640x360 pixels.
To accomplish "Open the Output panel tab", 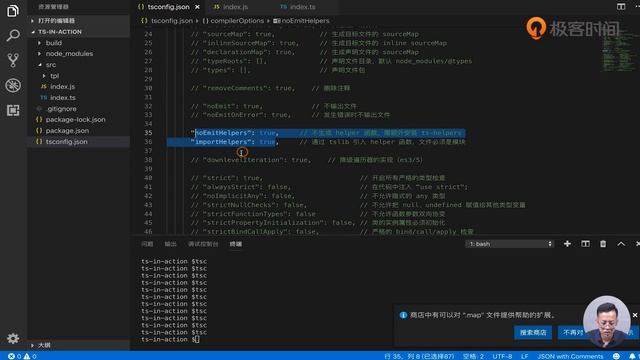I will coord(170,244).
